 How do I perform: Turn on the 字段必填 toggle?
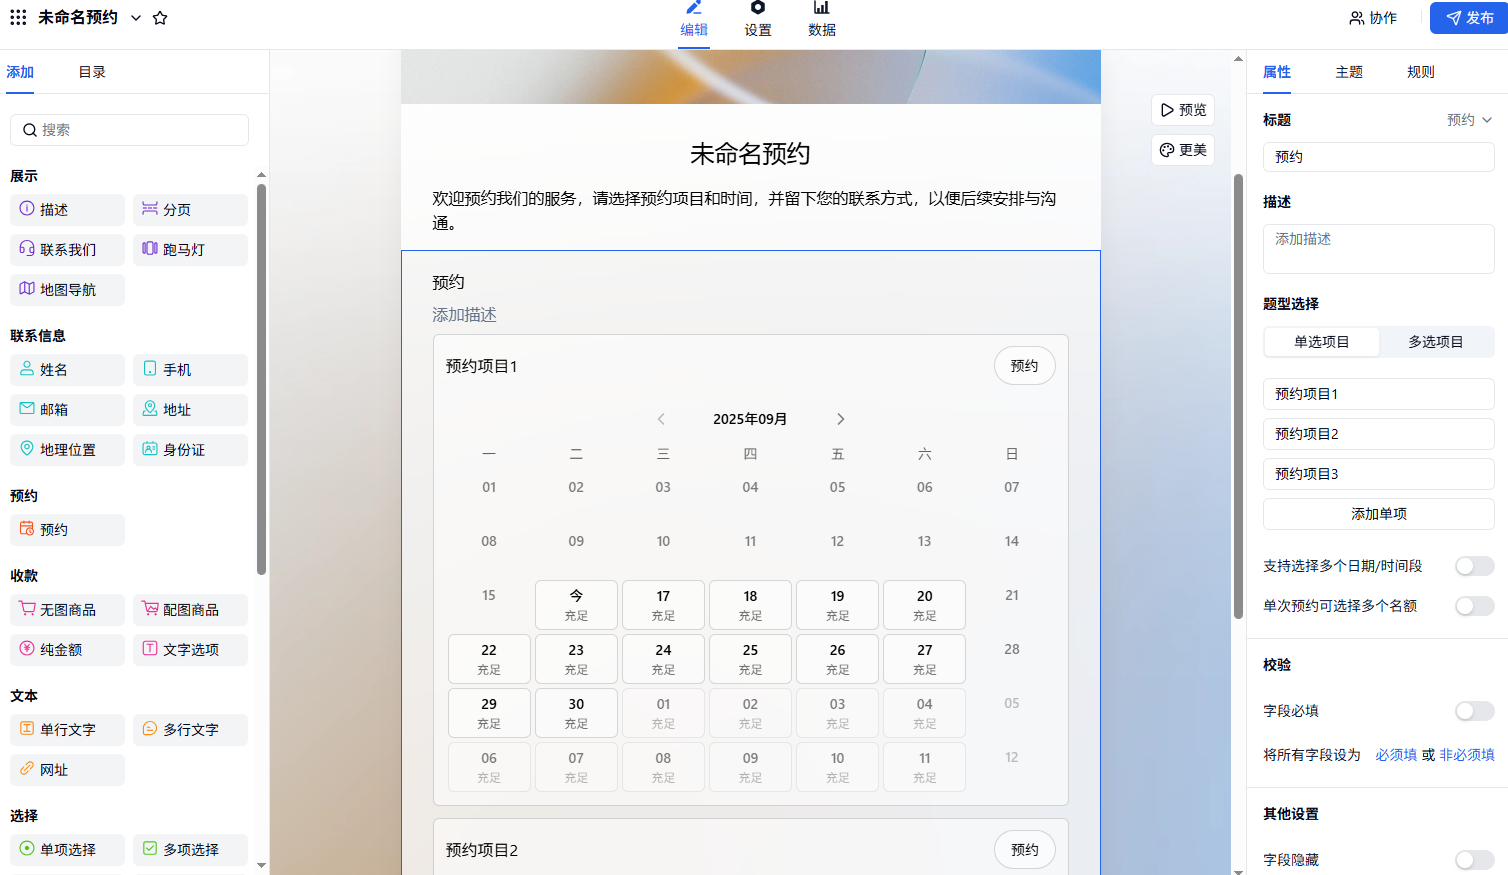click(1473, 711)
